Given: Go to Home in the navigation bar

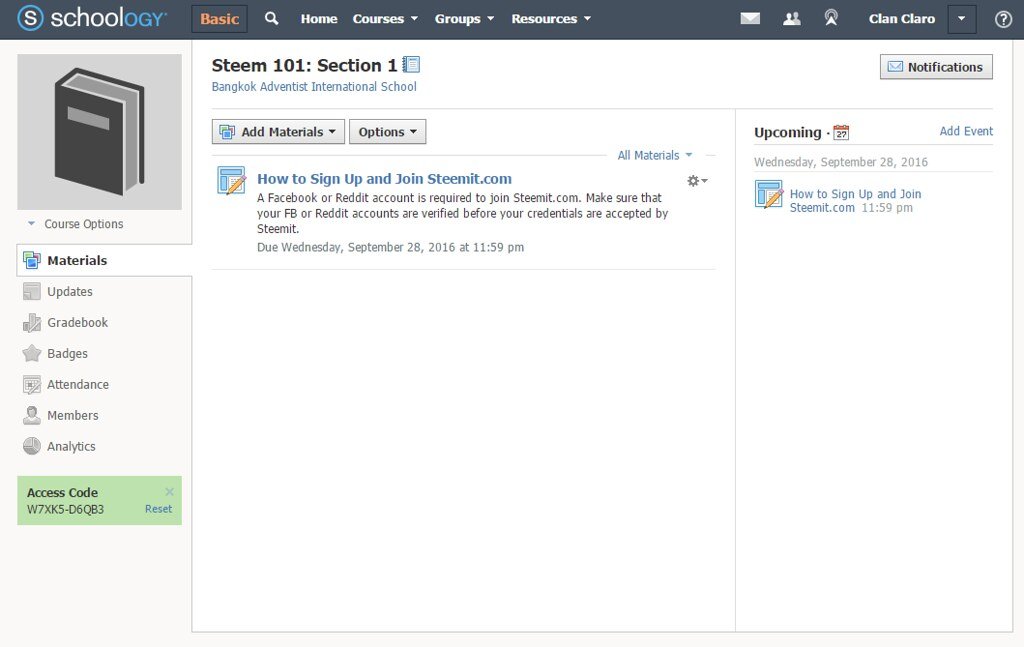Looking at the screenshot, I should click(x=319, y=19).
